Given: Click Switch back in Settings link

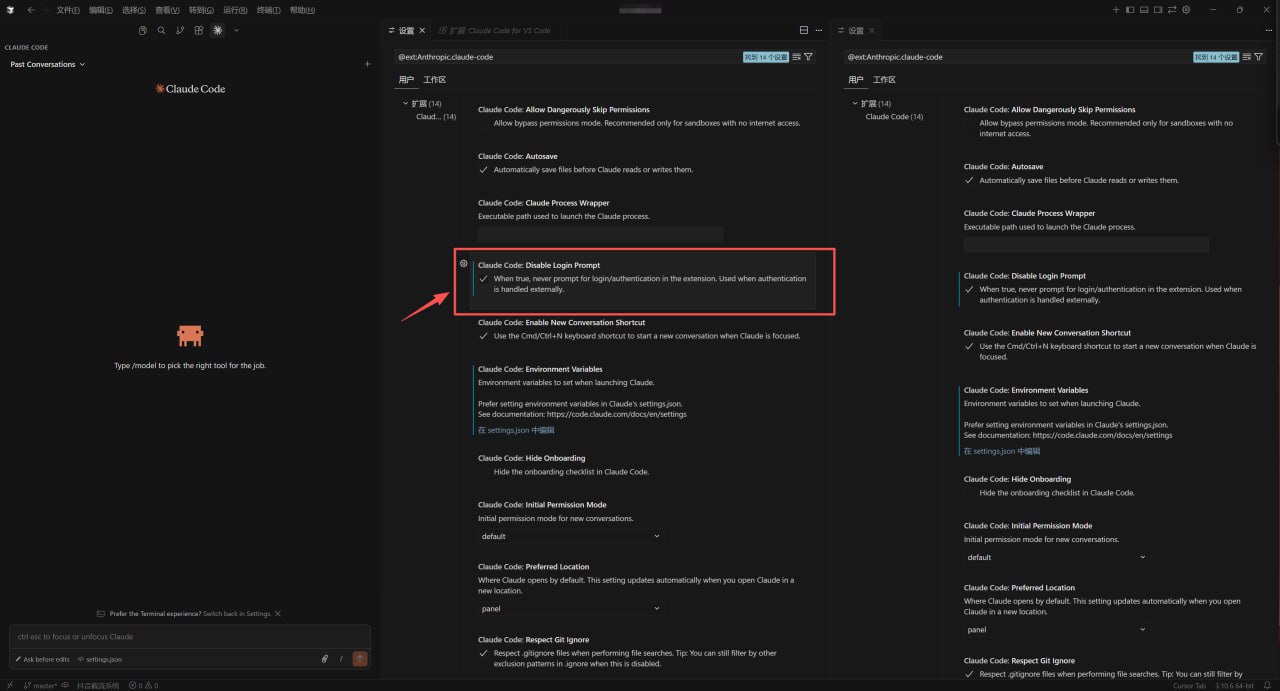Looking at the screenshot, I should point(237,613).
